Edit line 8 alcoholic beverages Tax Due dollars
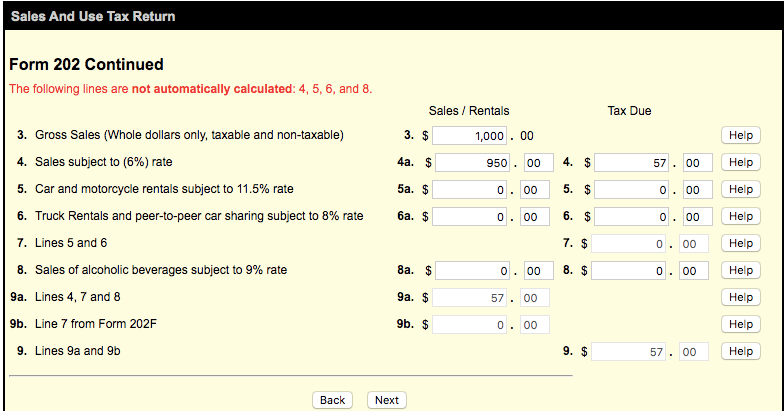 pos(633,270)
